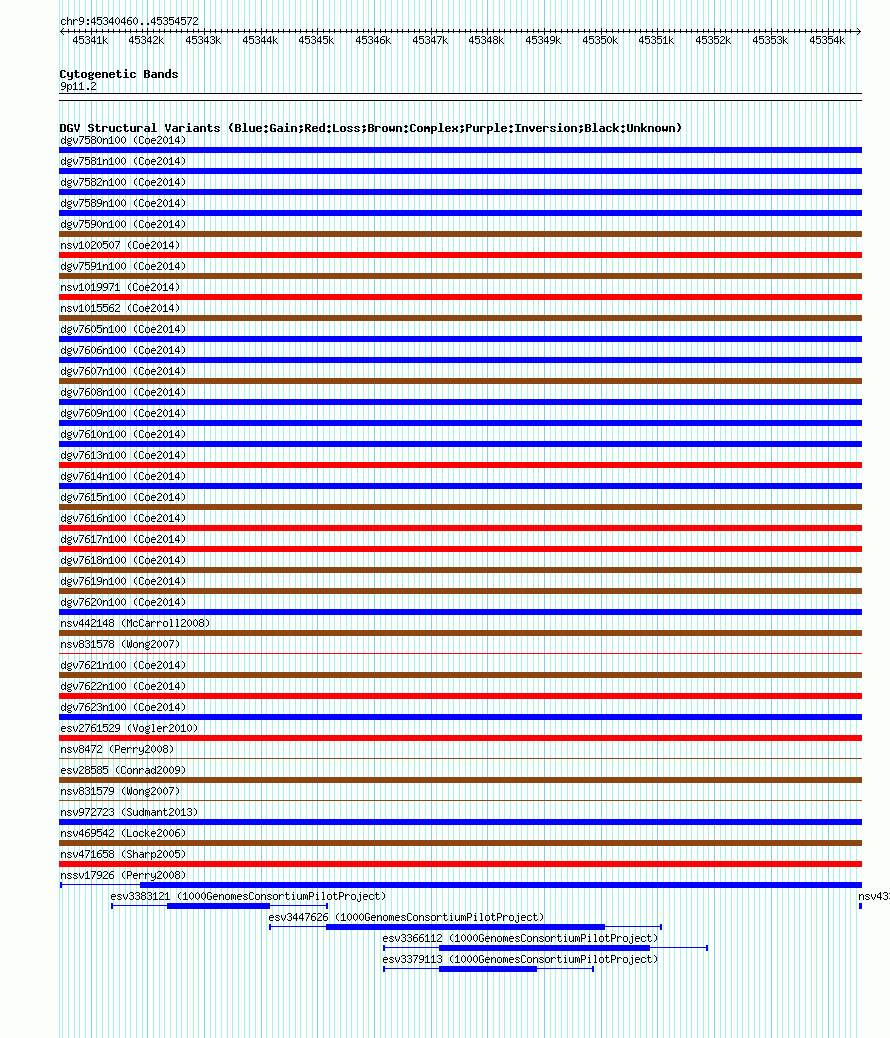Select the dgv7581n100 (Coe2014) label
The image size is (890, 1038).
click(123, 162)
